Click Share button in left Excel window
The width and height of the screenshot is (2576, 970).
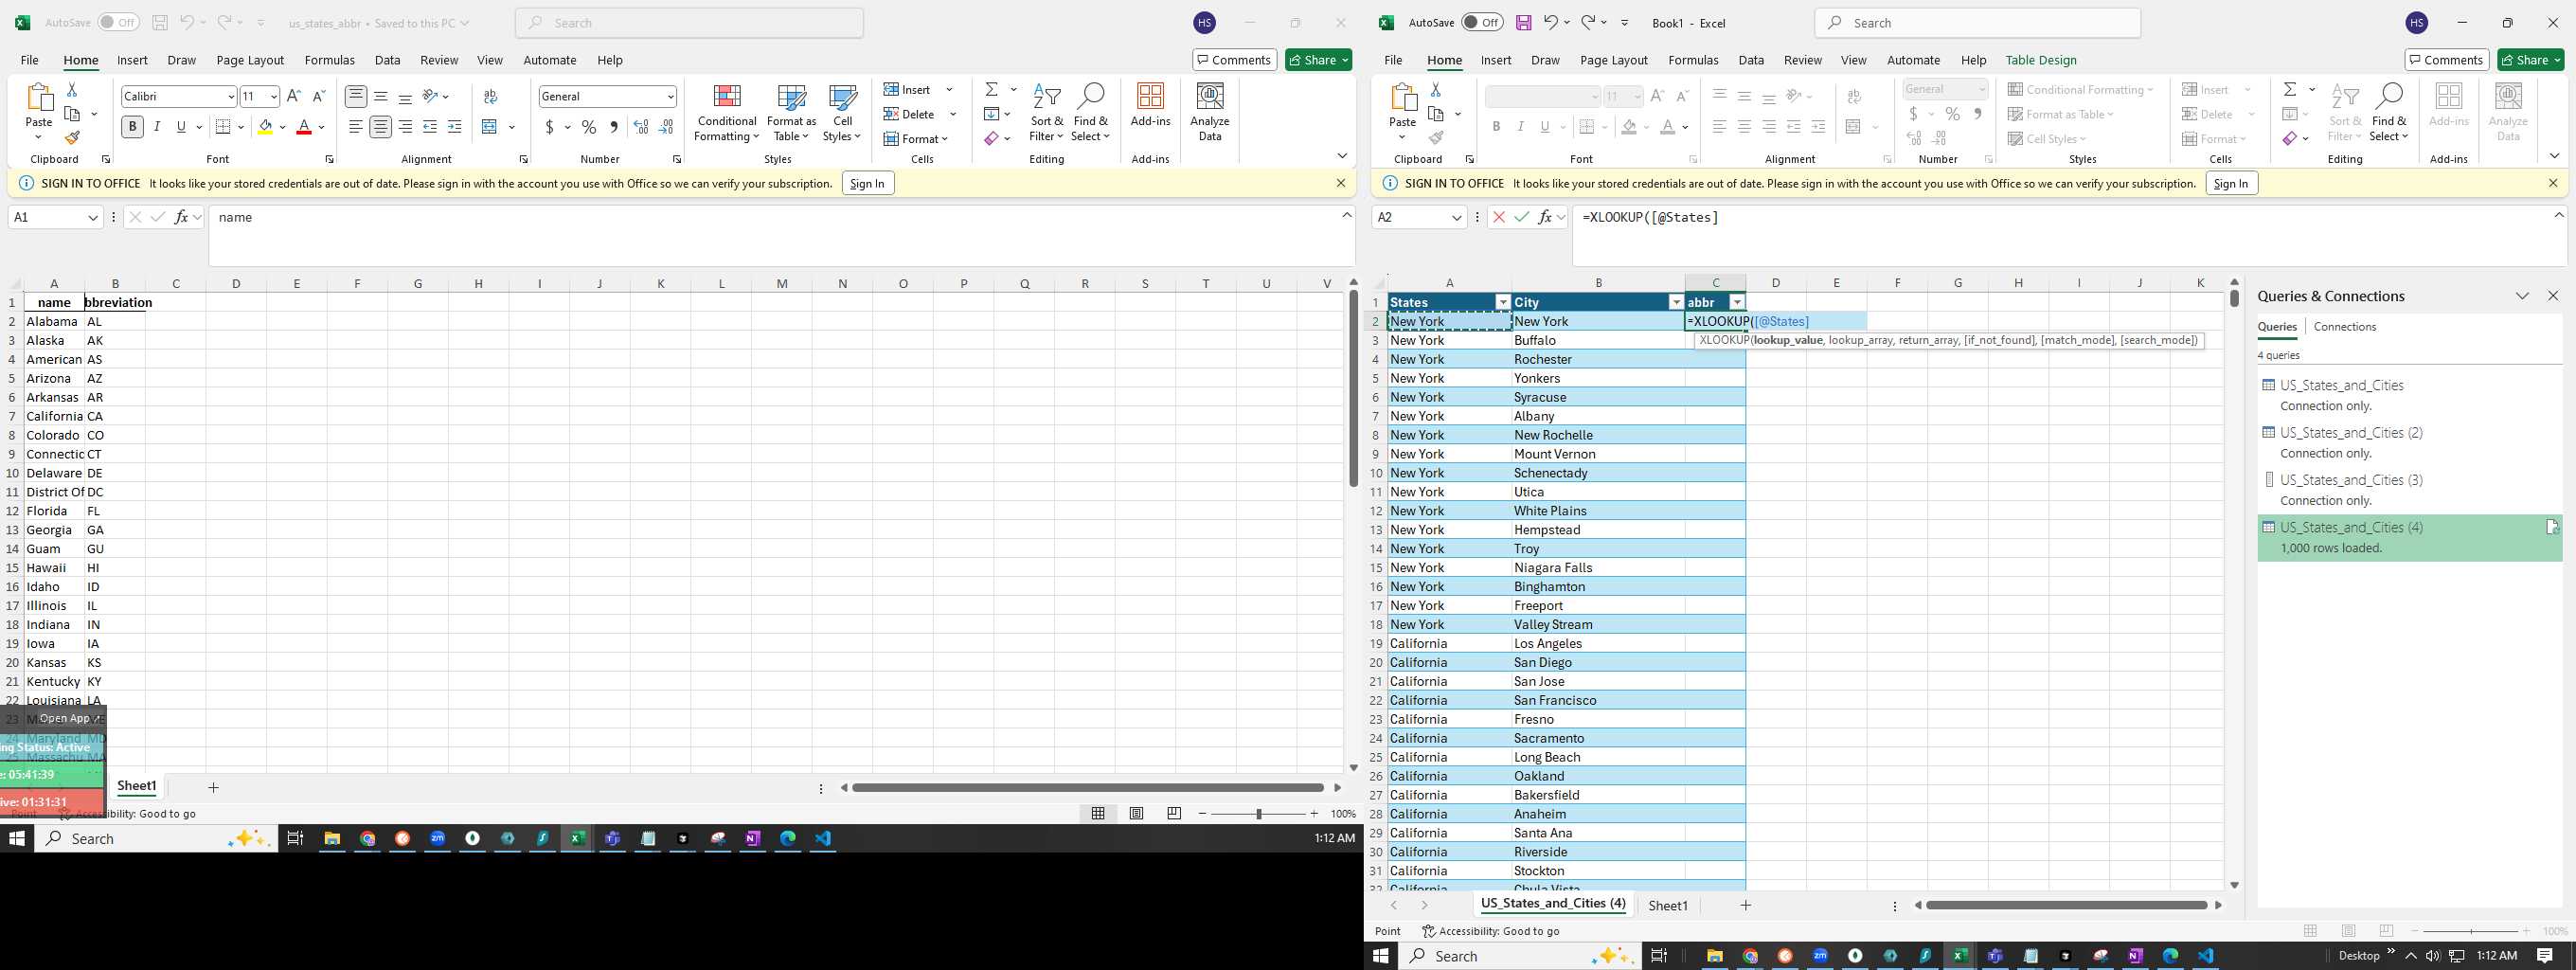click(x=1318, y=60)
